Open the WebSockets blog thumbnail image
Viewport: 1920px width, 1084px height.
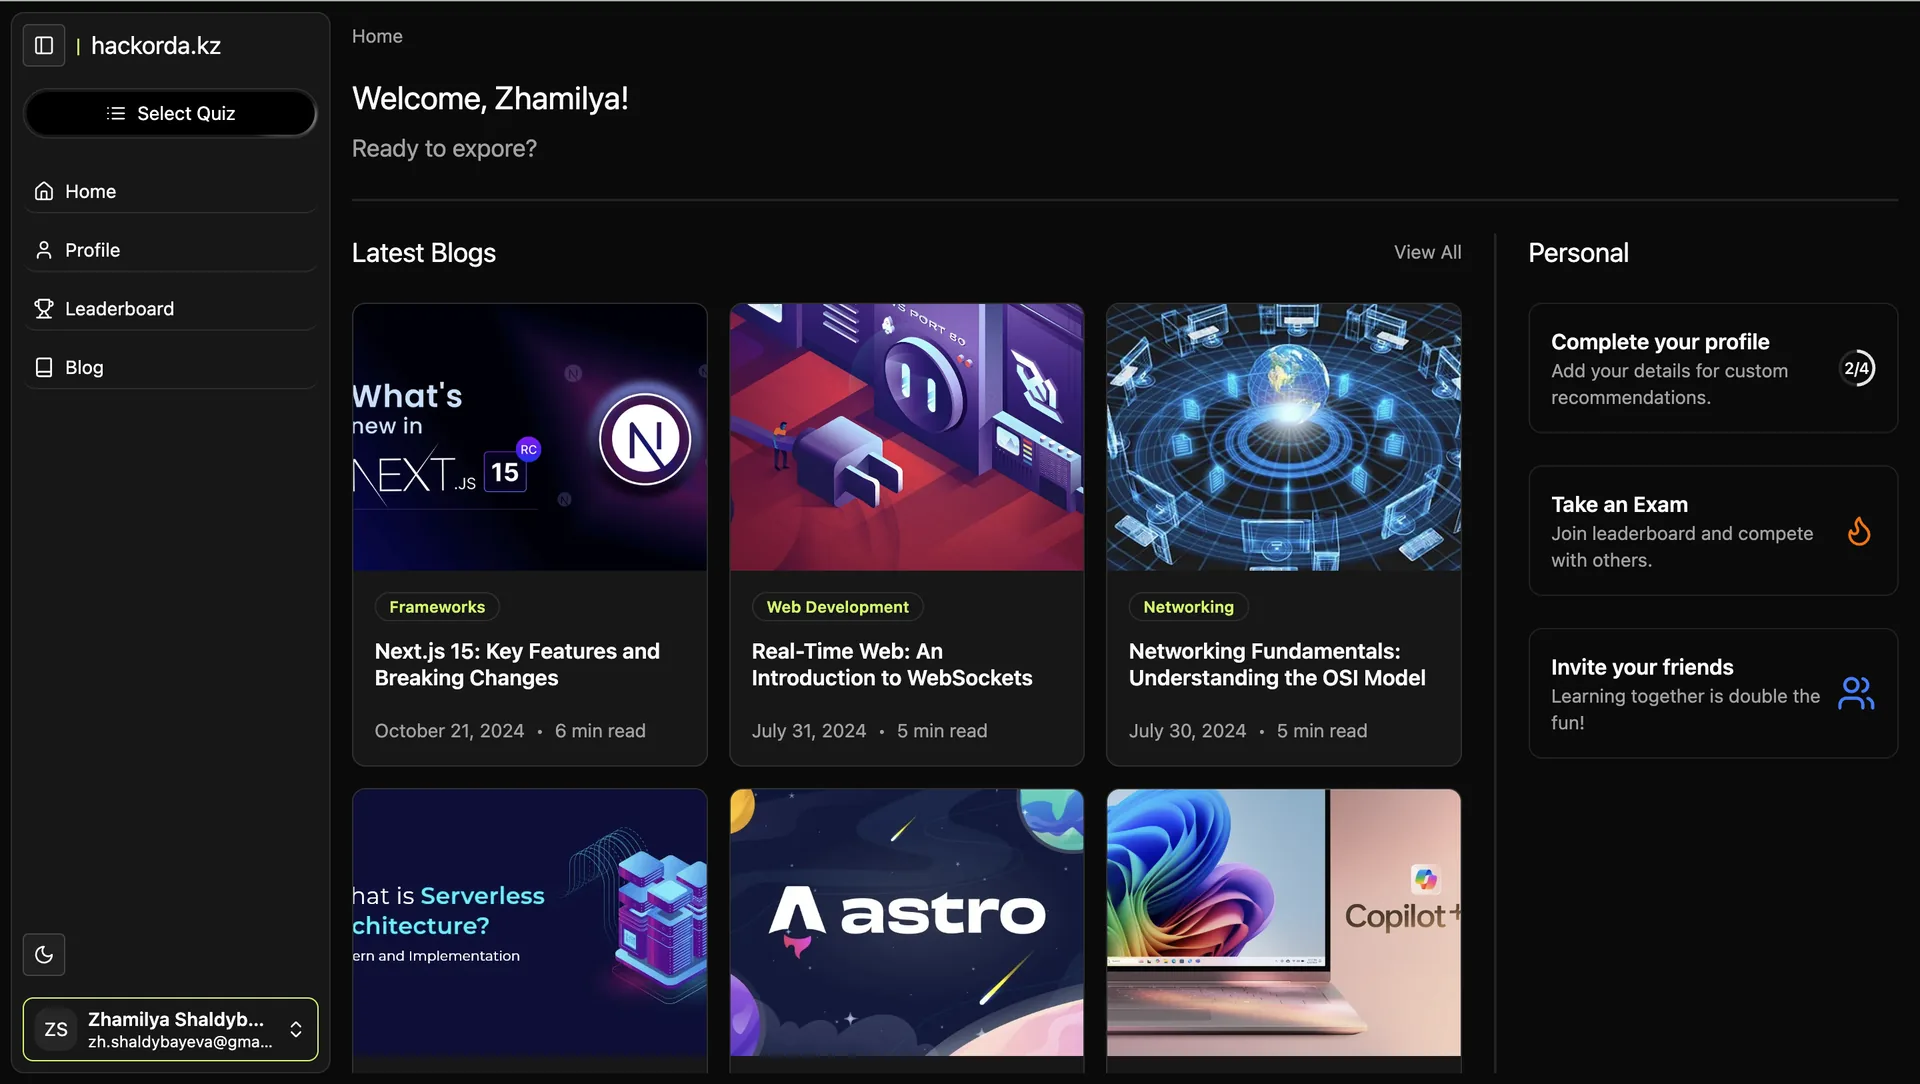pos(907,438)
